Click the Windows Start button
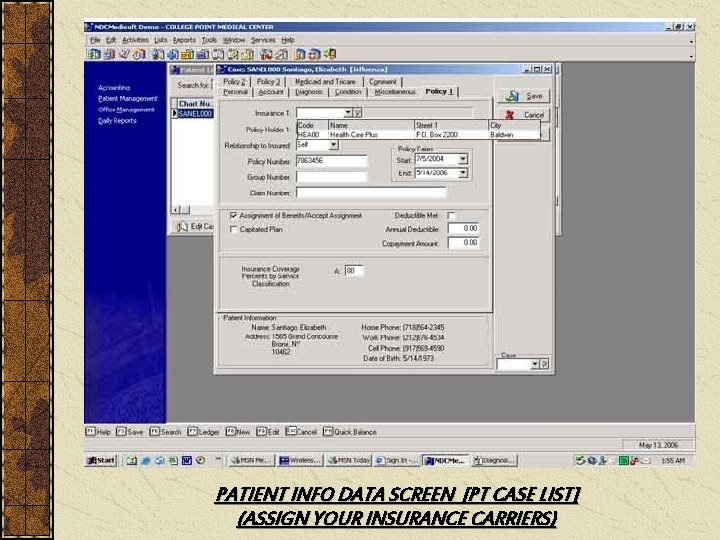This screenshot has height=540, width=720. point(101,460)
